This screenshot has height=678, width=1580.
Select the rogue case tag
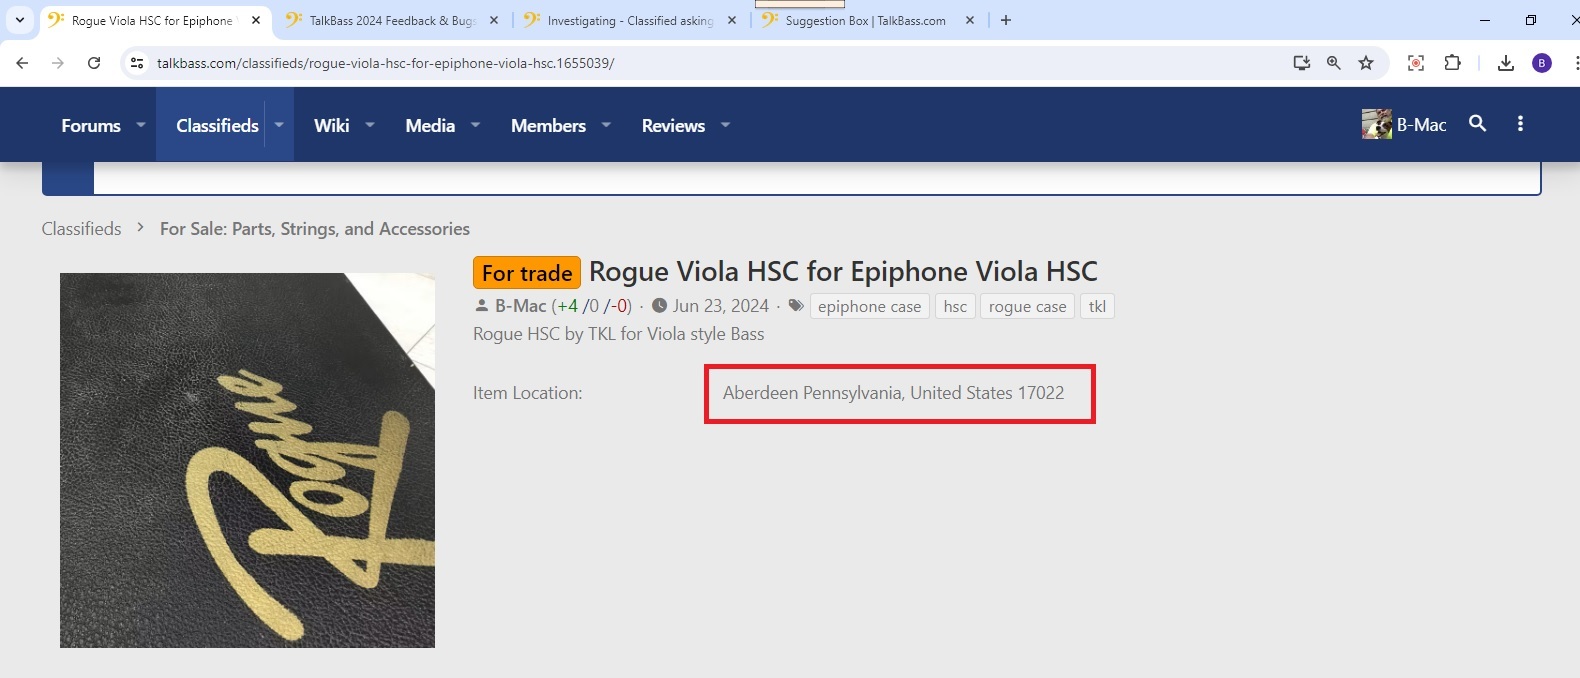pyautogui.click(x=1027, y=306)
